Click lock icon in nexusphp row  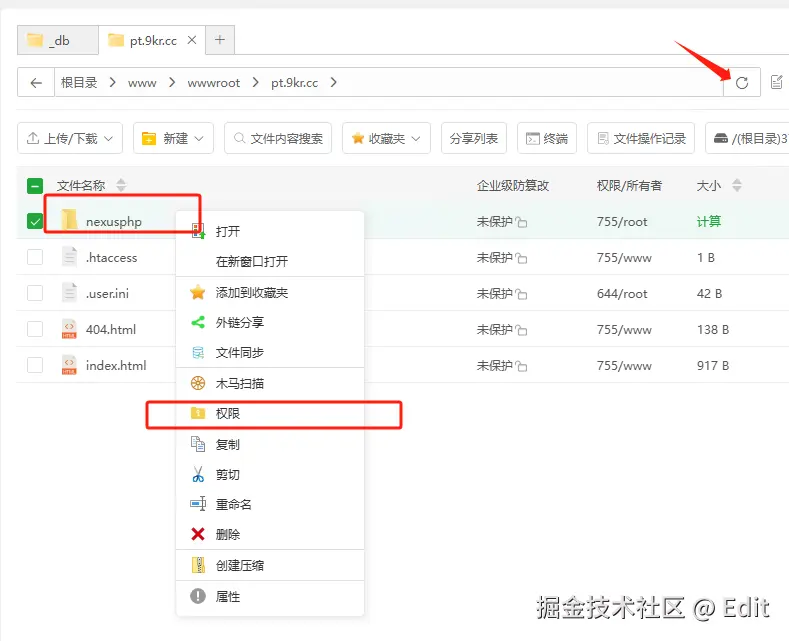[522, 222]
